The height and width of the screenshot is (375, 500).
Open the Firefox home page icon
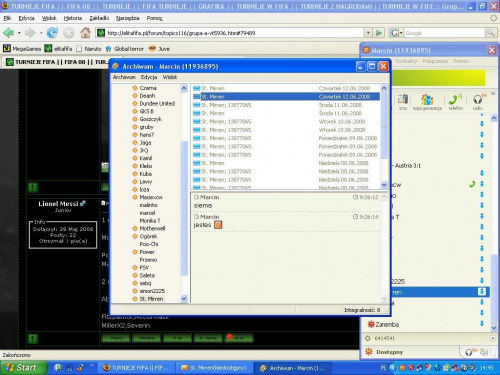click(85, 33)
